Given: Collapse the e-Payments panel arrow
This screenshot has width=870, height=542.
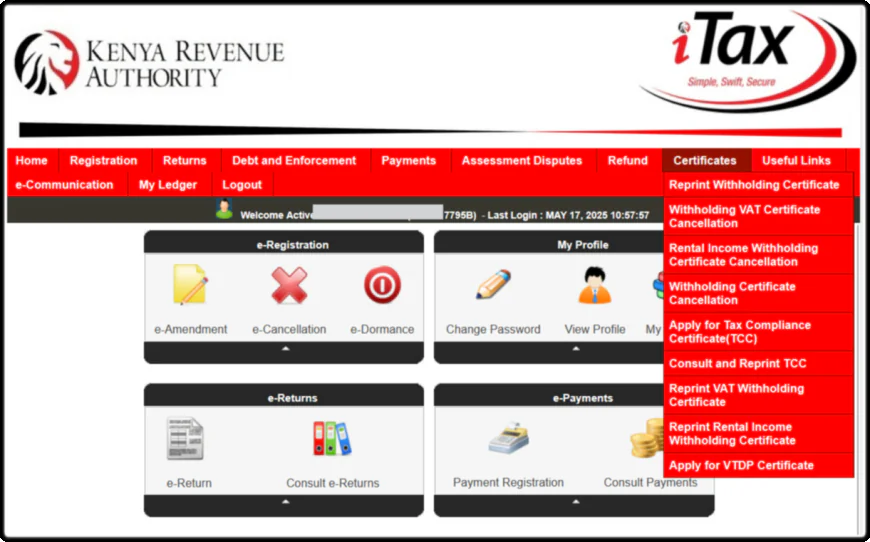Looking at the screenshot, I should (576, 502).
